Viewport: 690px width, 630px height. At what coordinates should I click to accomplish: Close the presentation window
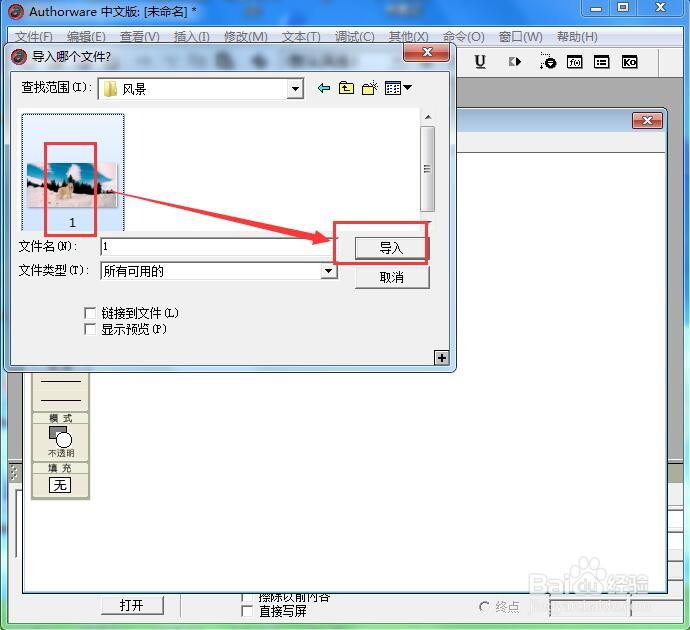[647, 120]
